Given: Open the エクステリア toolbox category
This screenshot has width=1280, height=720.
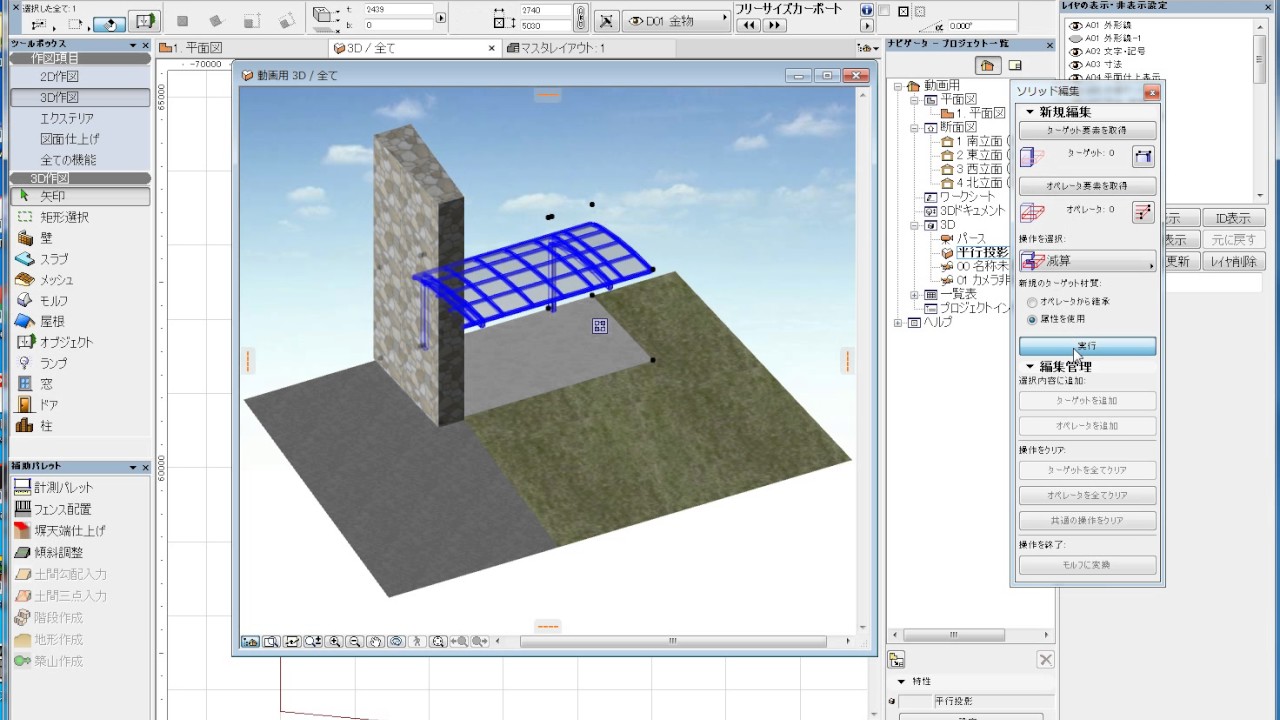Looking at the screenshot, I should click(x=80, y=118).
